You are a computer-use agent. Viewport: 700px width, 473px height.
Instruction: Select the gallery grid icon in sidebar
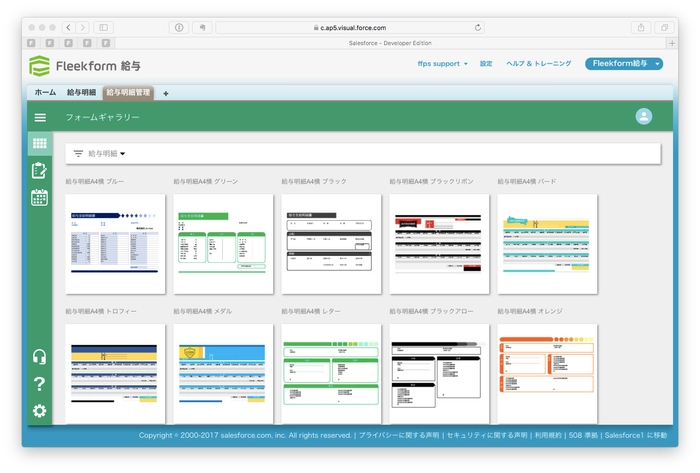tap(40, 144)
